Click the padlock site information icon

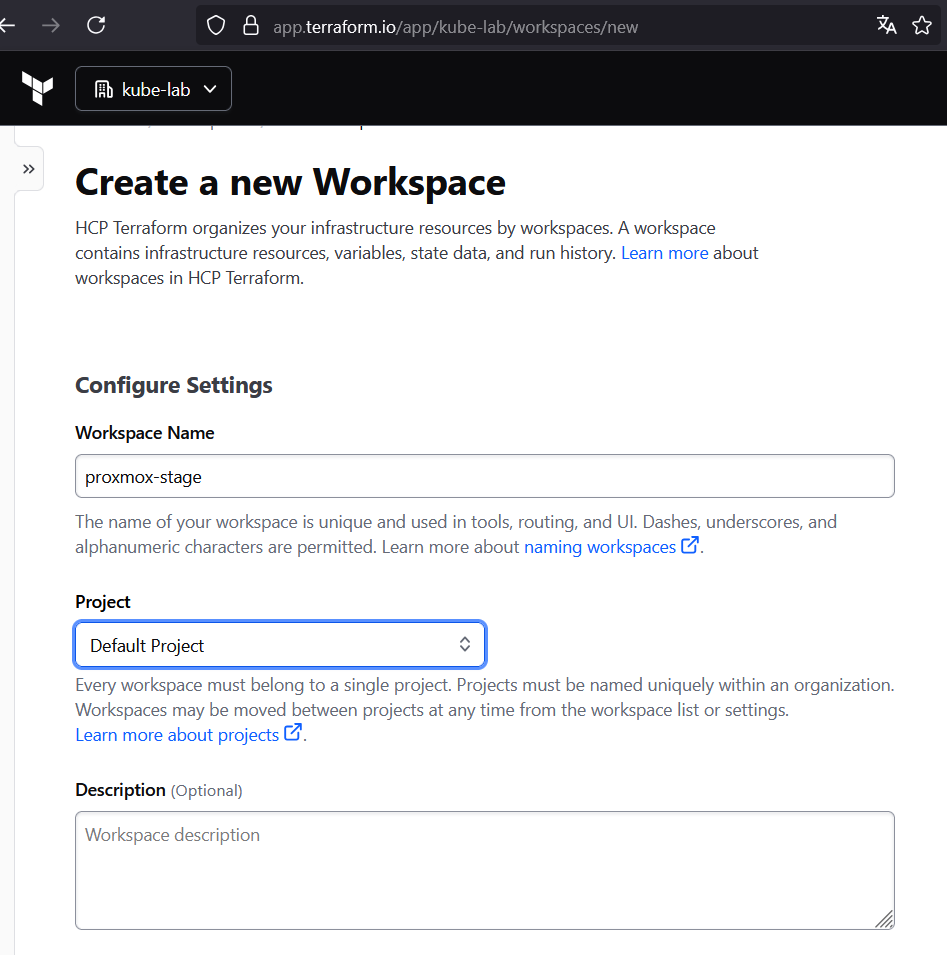[x=251, y=26]
